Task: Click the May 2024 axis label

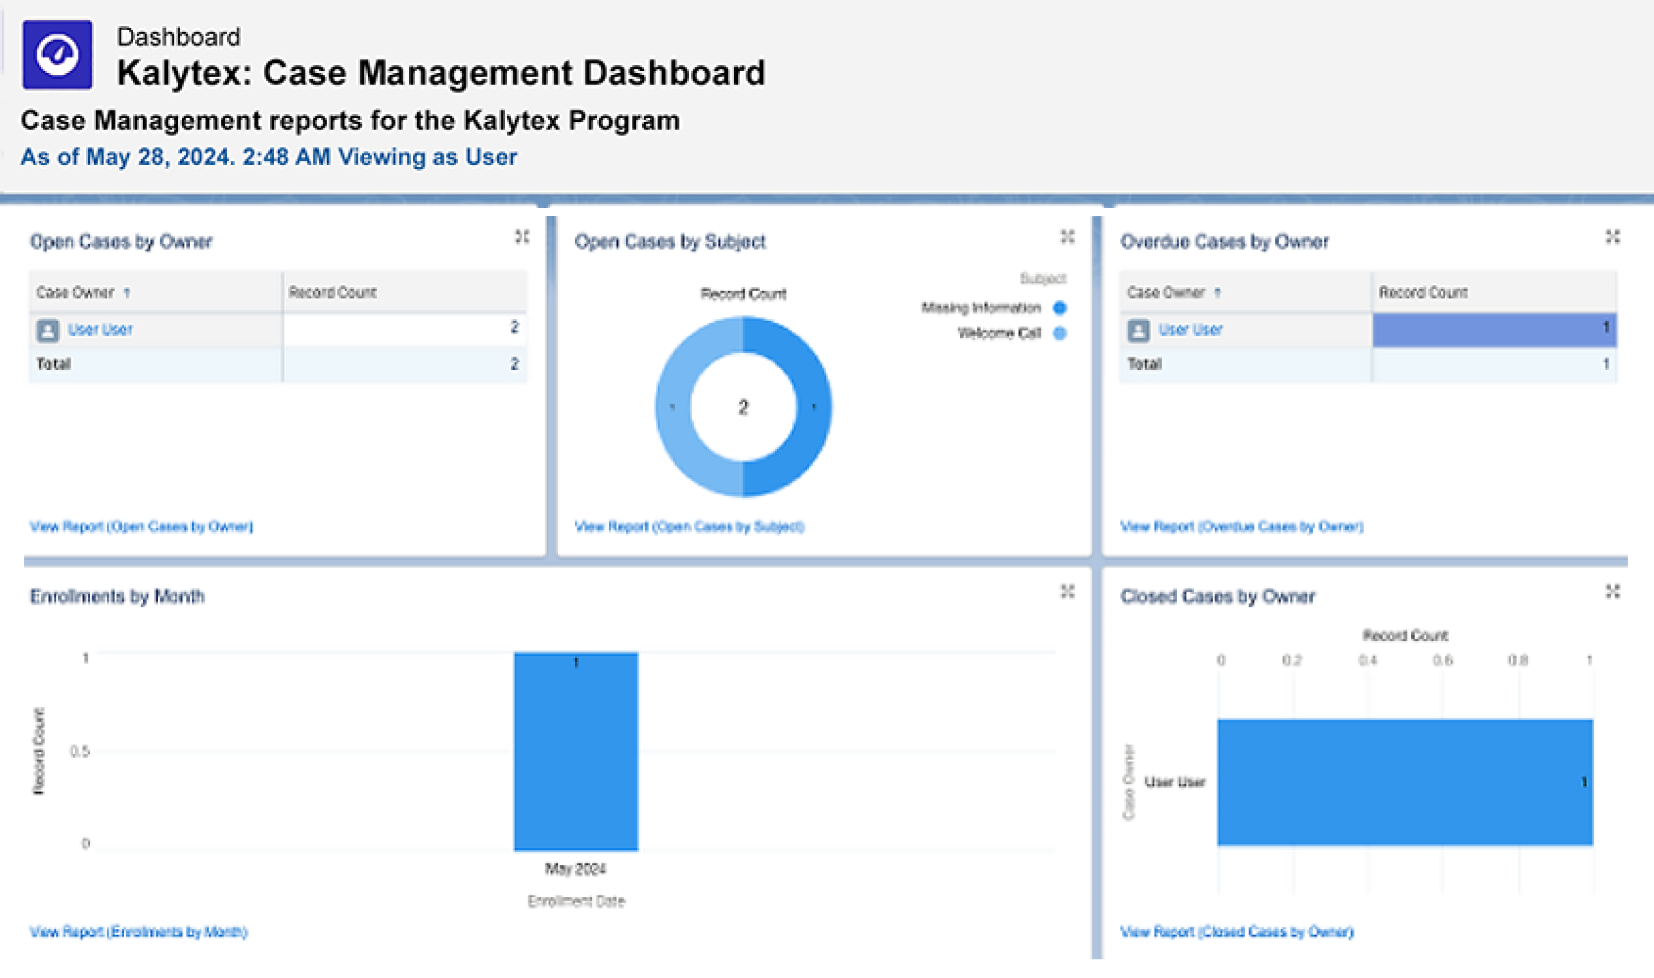Action: [575, 869]
